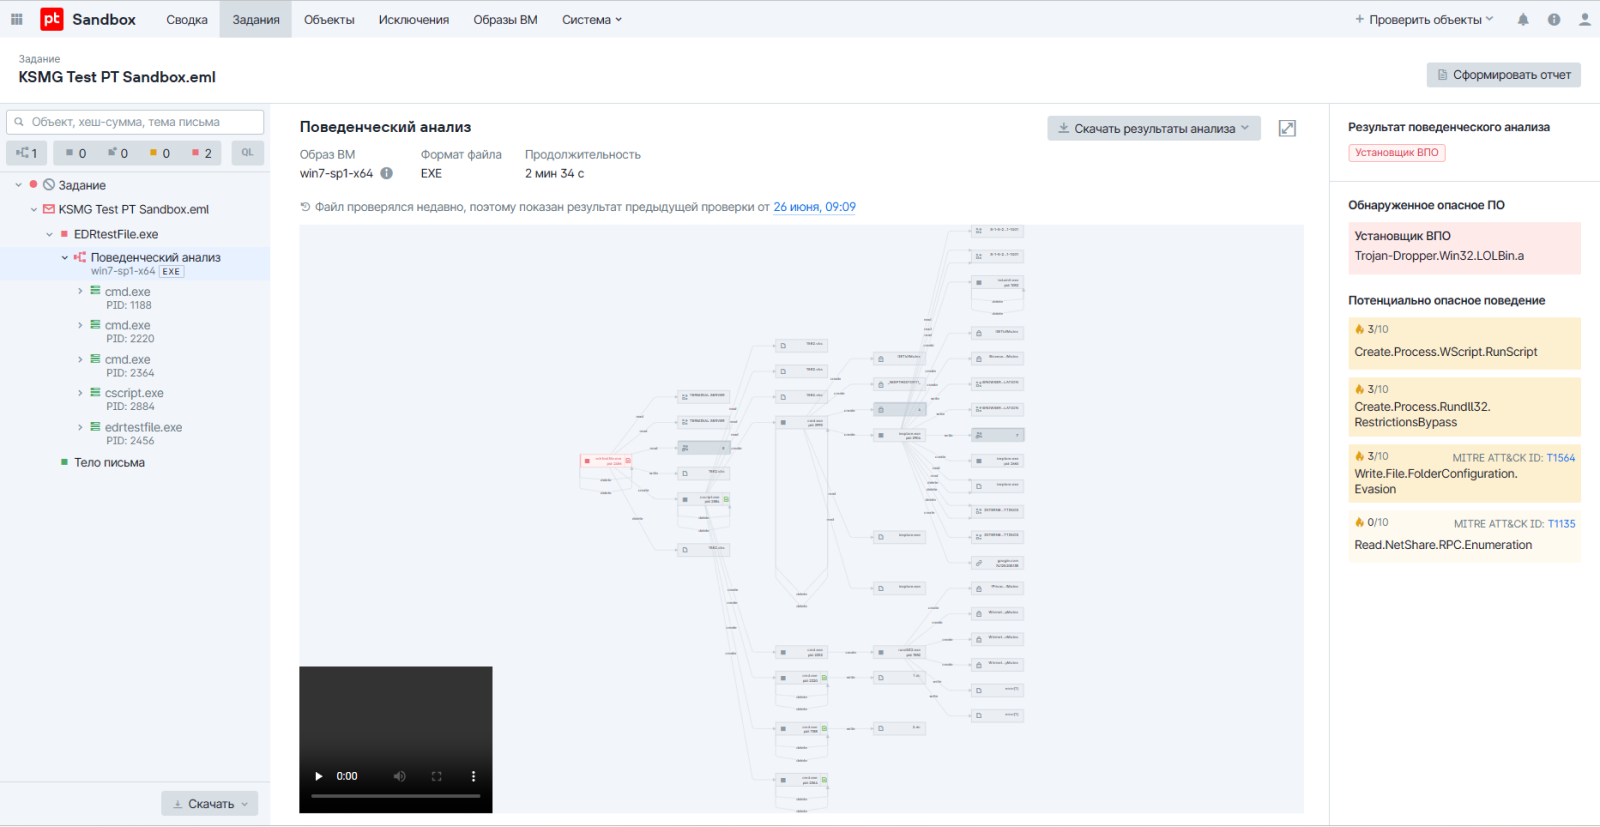Image resolution: width=1600 pixels, height=827 pixels.
Task: Collapse the EDRtestFile.exe node
Action: [x=49, y=235]
